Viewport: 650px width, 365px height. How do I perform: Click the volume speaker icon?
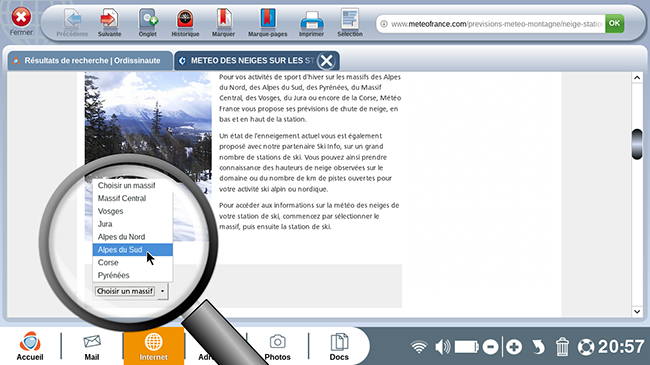point(442,347)
